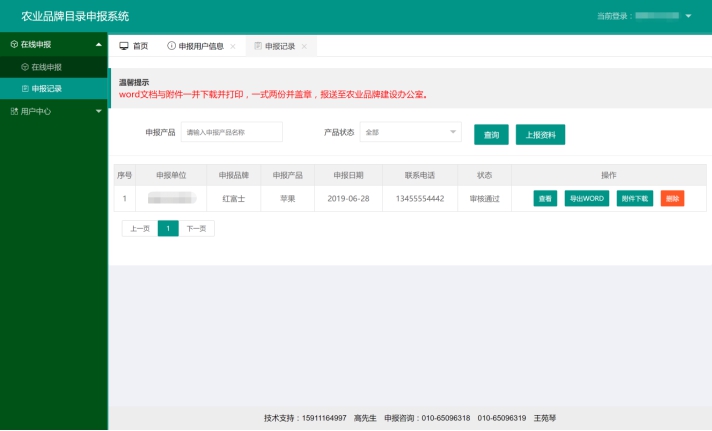Click the 农业品牌目录申报系统 title
The width and height of the screenshot is (712, 431).
click(x=75, y=16)
